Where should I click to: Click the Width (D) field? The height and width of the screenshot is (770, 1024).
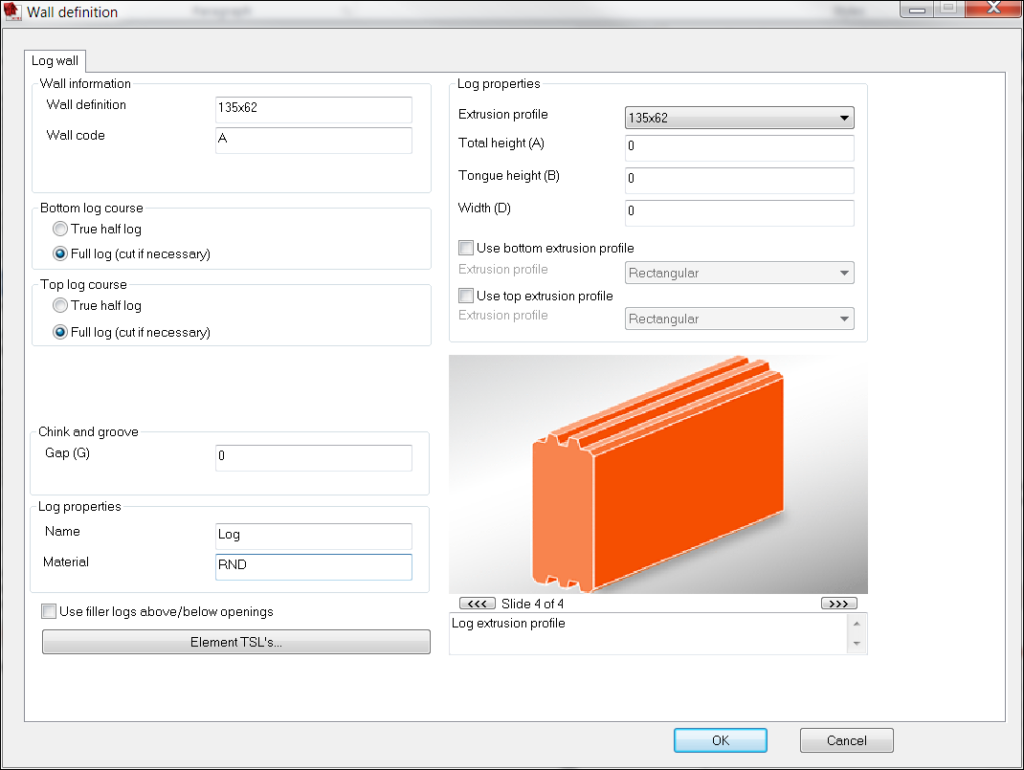739,213
